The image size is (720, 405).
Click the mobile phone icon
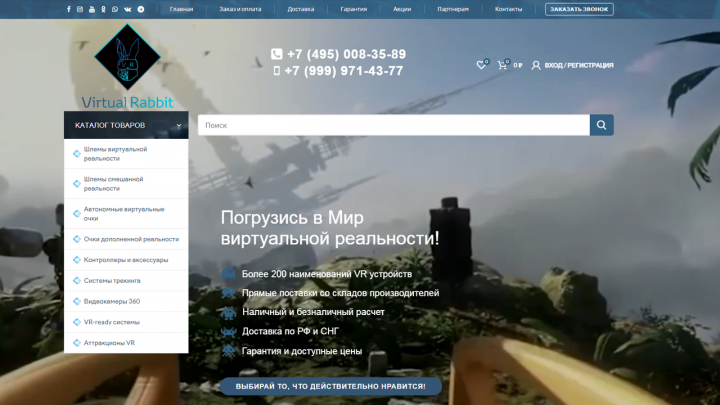pos(276,71)
